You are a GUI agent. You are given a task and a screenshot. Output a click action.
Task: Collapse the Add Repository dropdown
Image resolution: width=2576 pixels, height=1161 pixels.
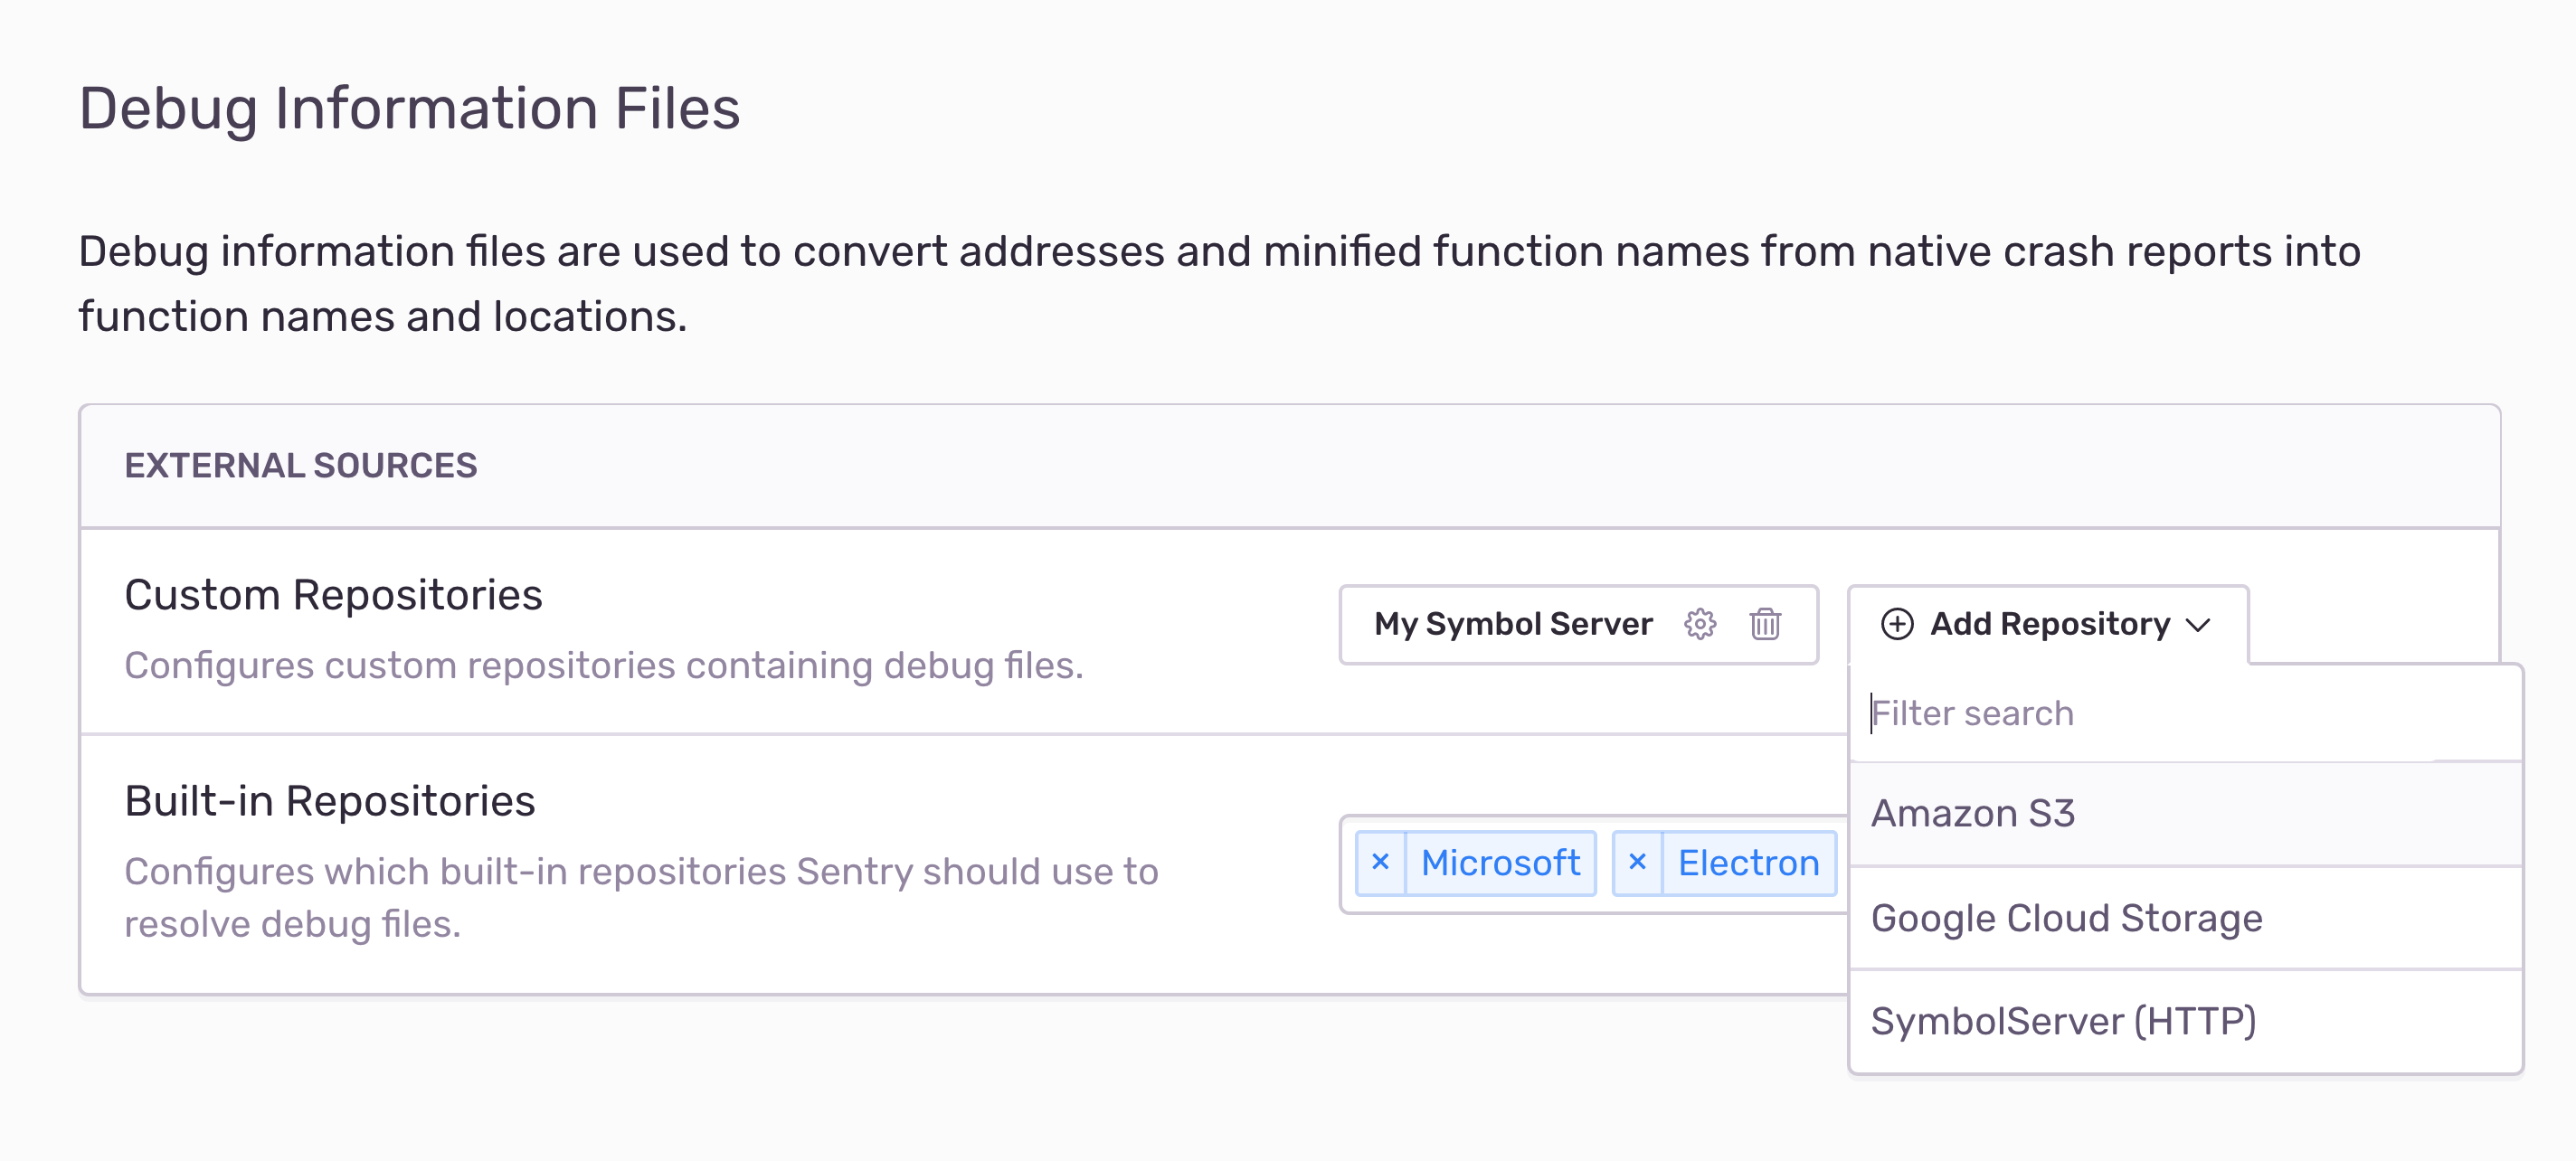click(2047, 624)
